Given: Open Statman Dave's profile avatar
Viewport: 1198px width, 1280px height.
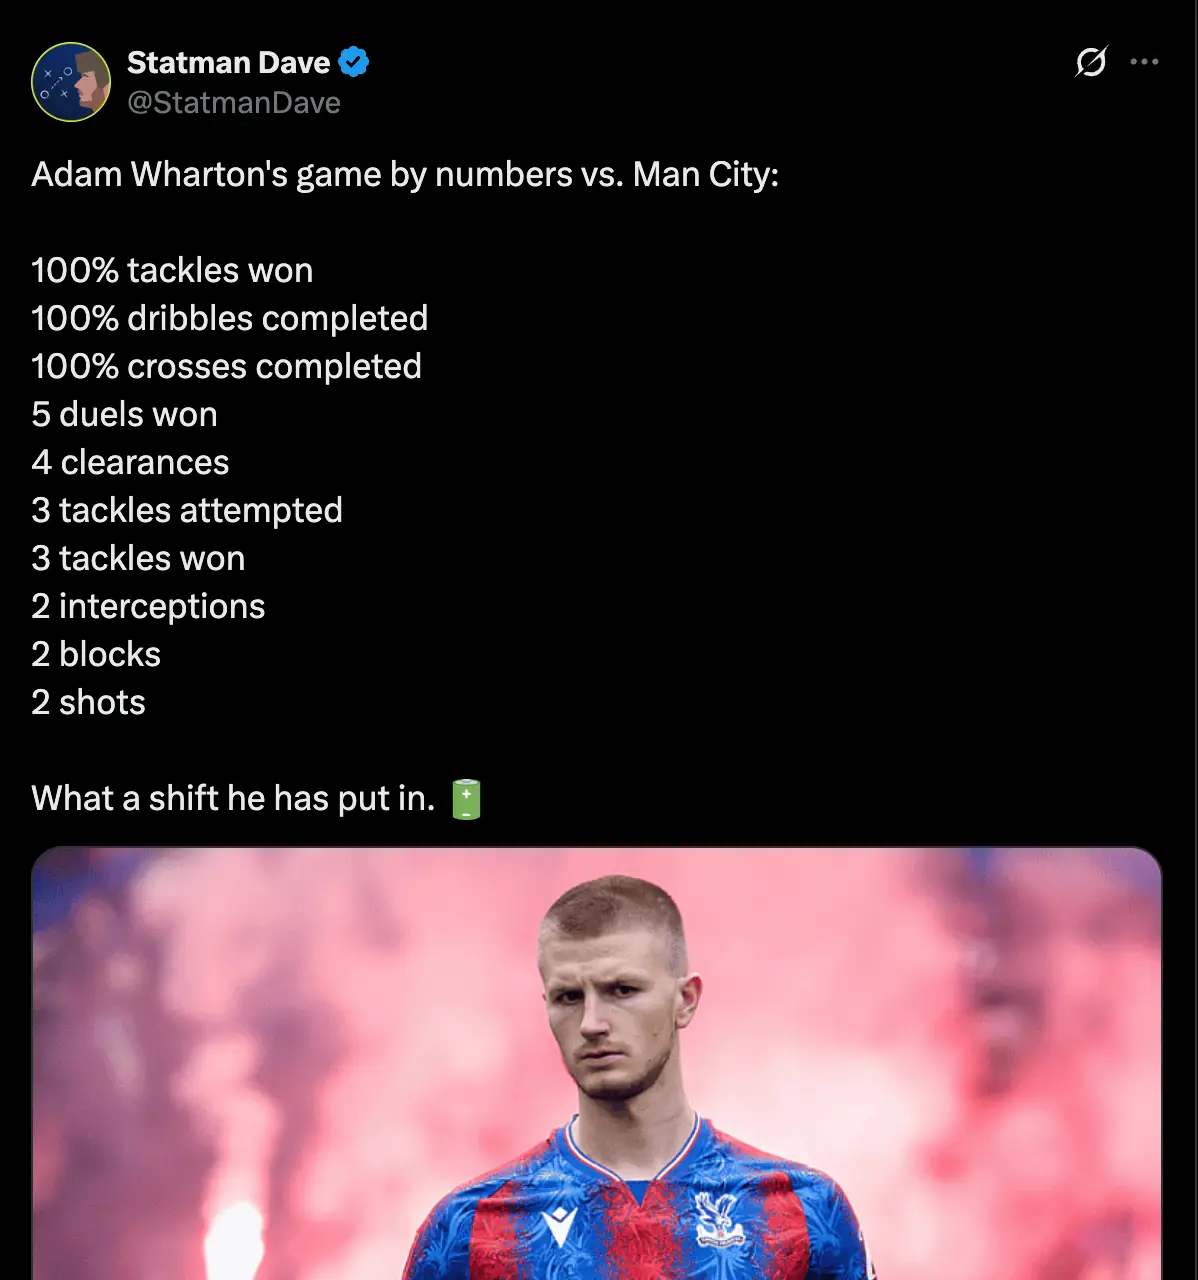Looking at the screenshot, I should 71,82.
